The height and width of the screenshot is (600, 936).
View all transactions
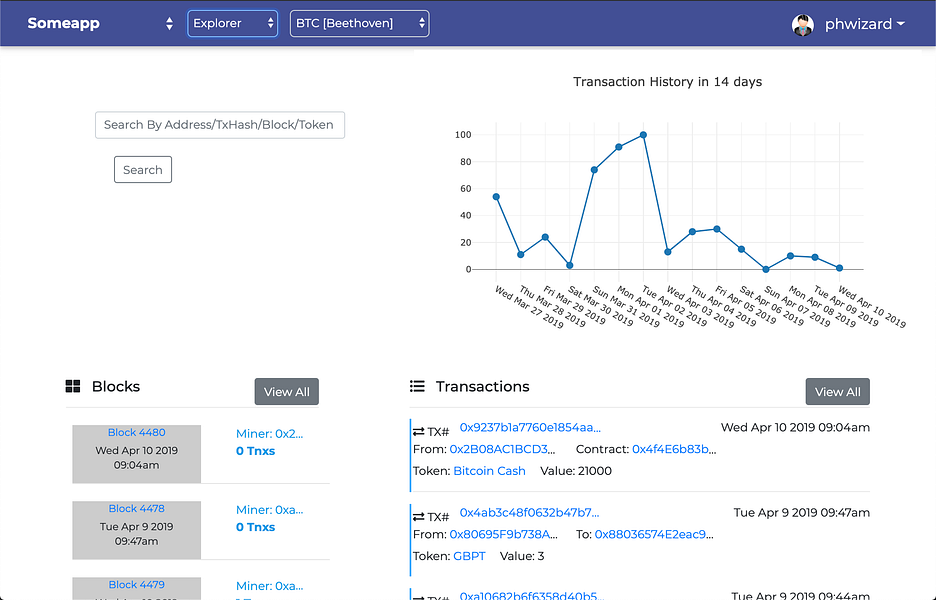point(837,392)
